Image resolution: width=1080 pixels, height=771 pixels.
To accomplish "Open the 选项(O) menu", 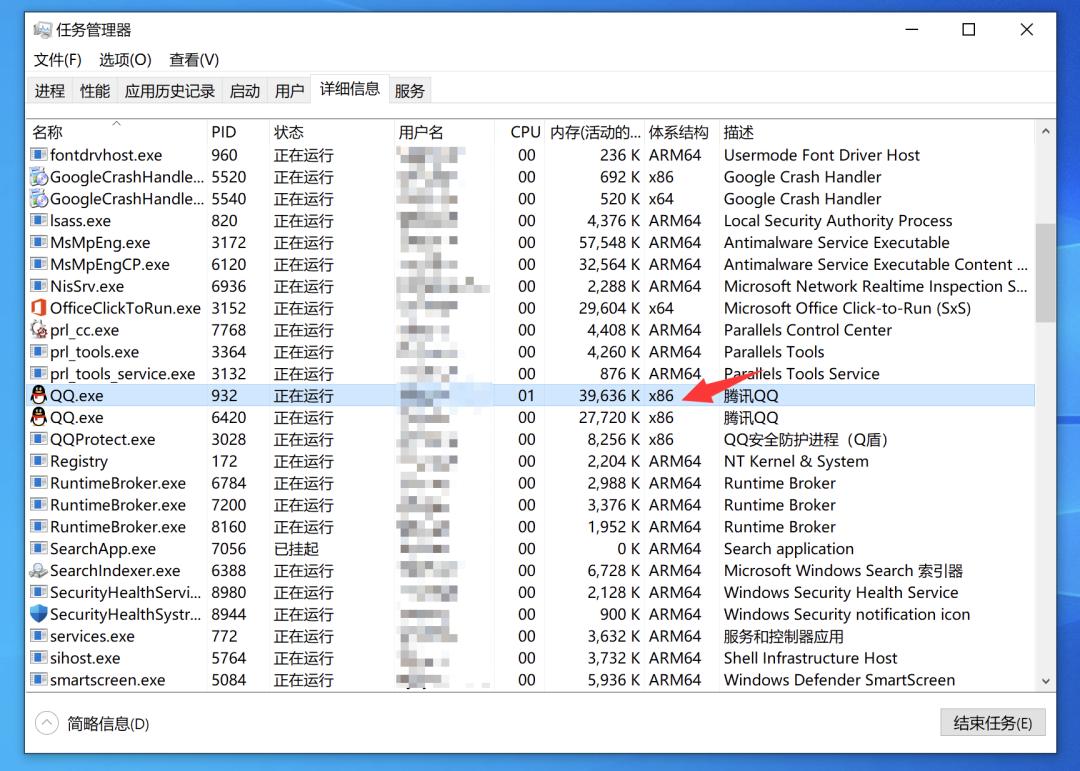I will (125, 60).
